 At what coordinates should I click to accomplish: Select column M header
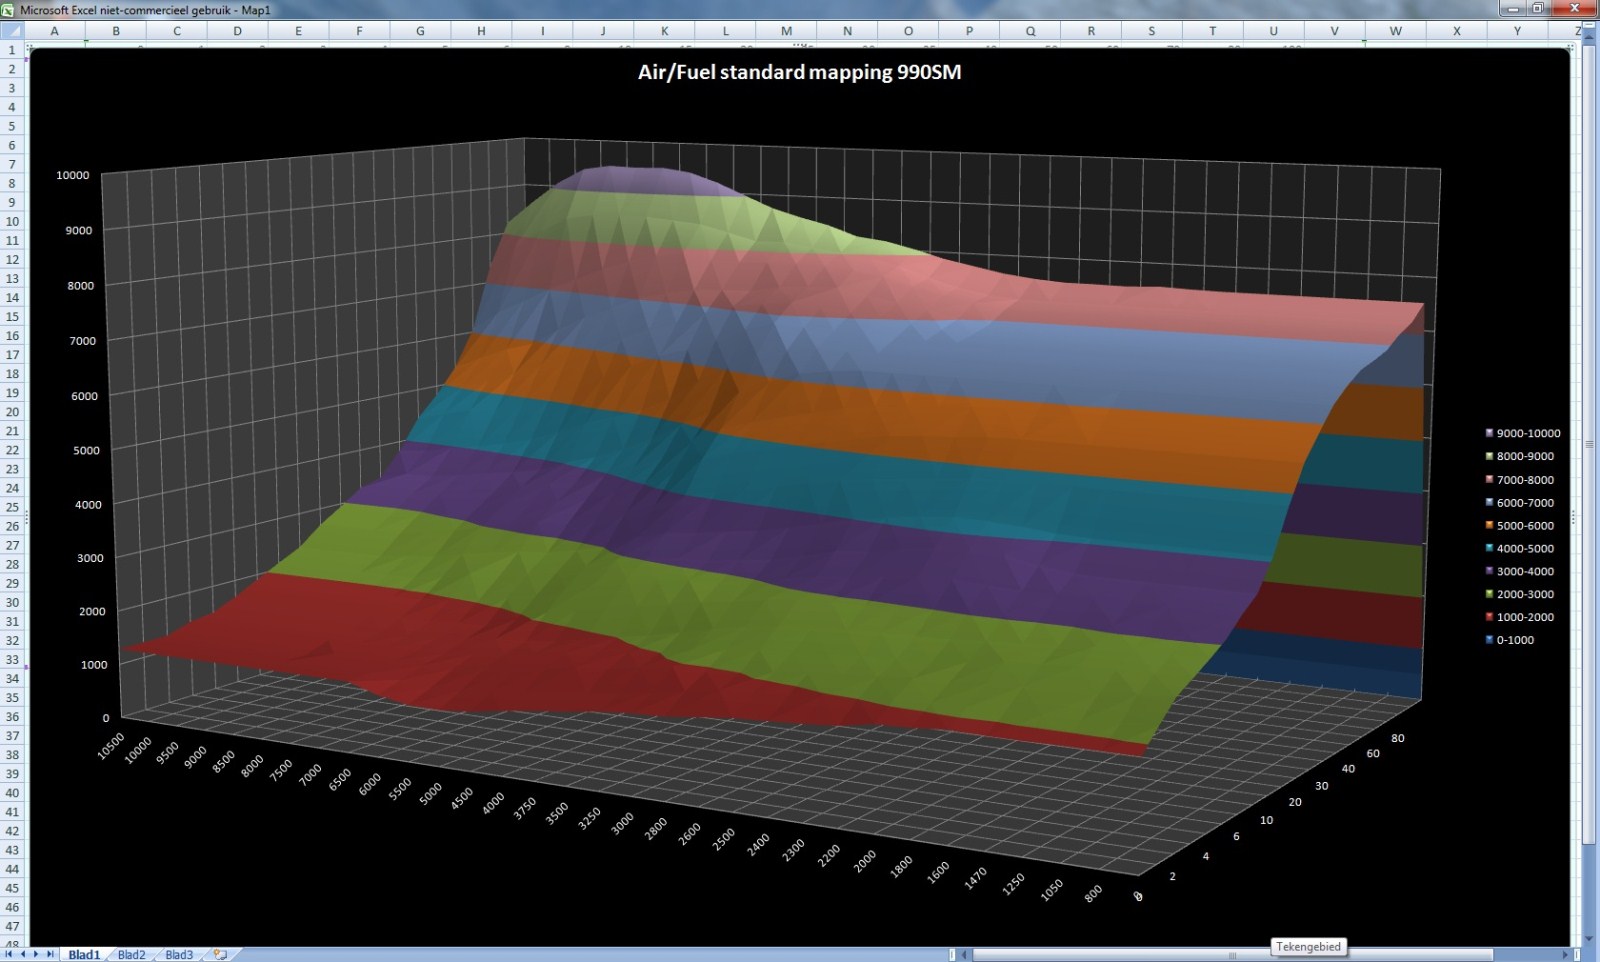click(786, 31)
